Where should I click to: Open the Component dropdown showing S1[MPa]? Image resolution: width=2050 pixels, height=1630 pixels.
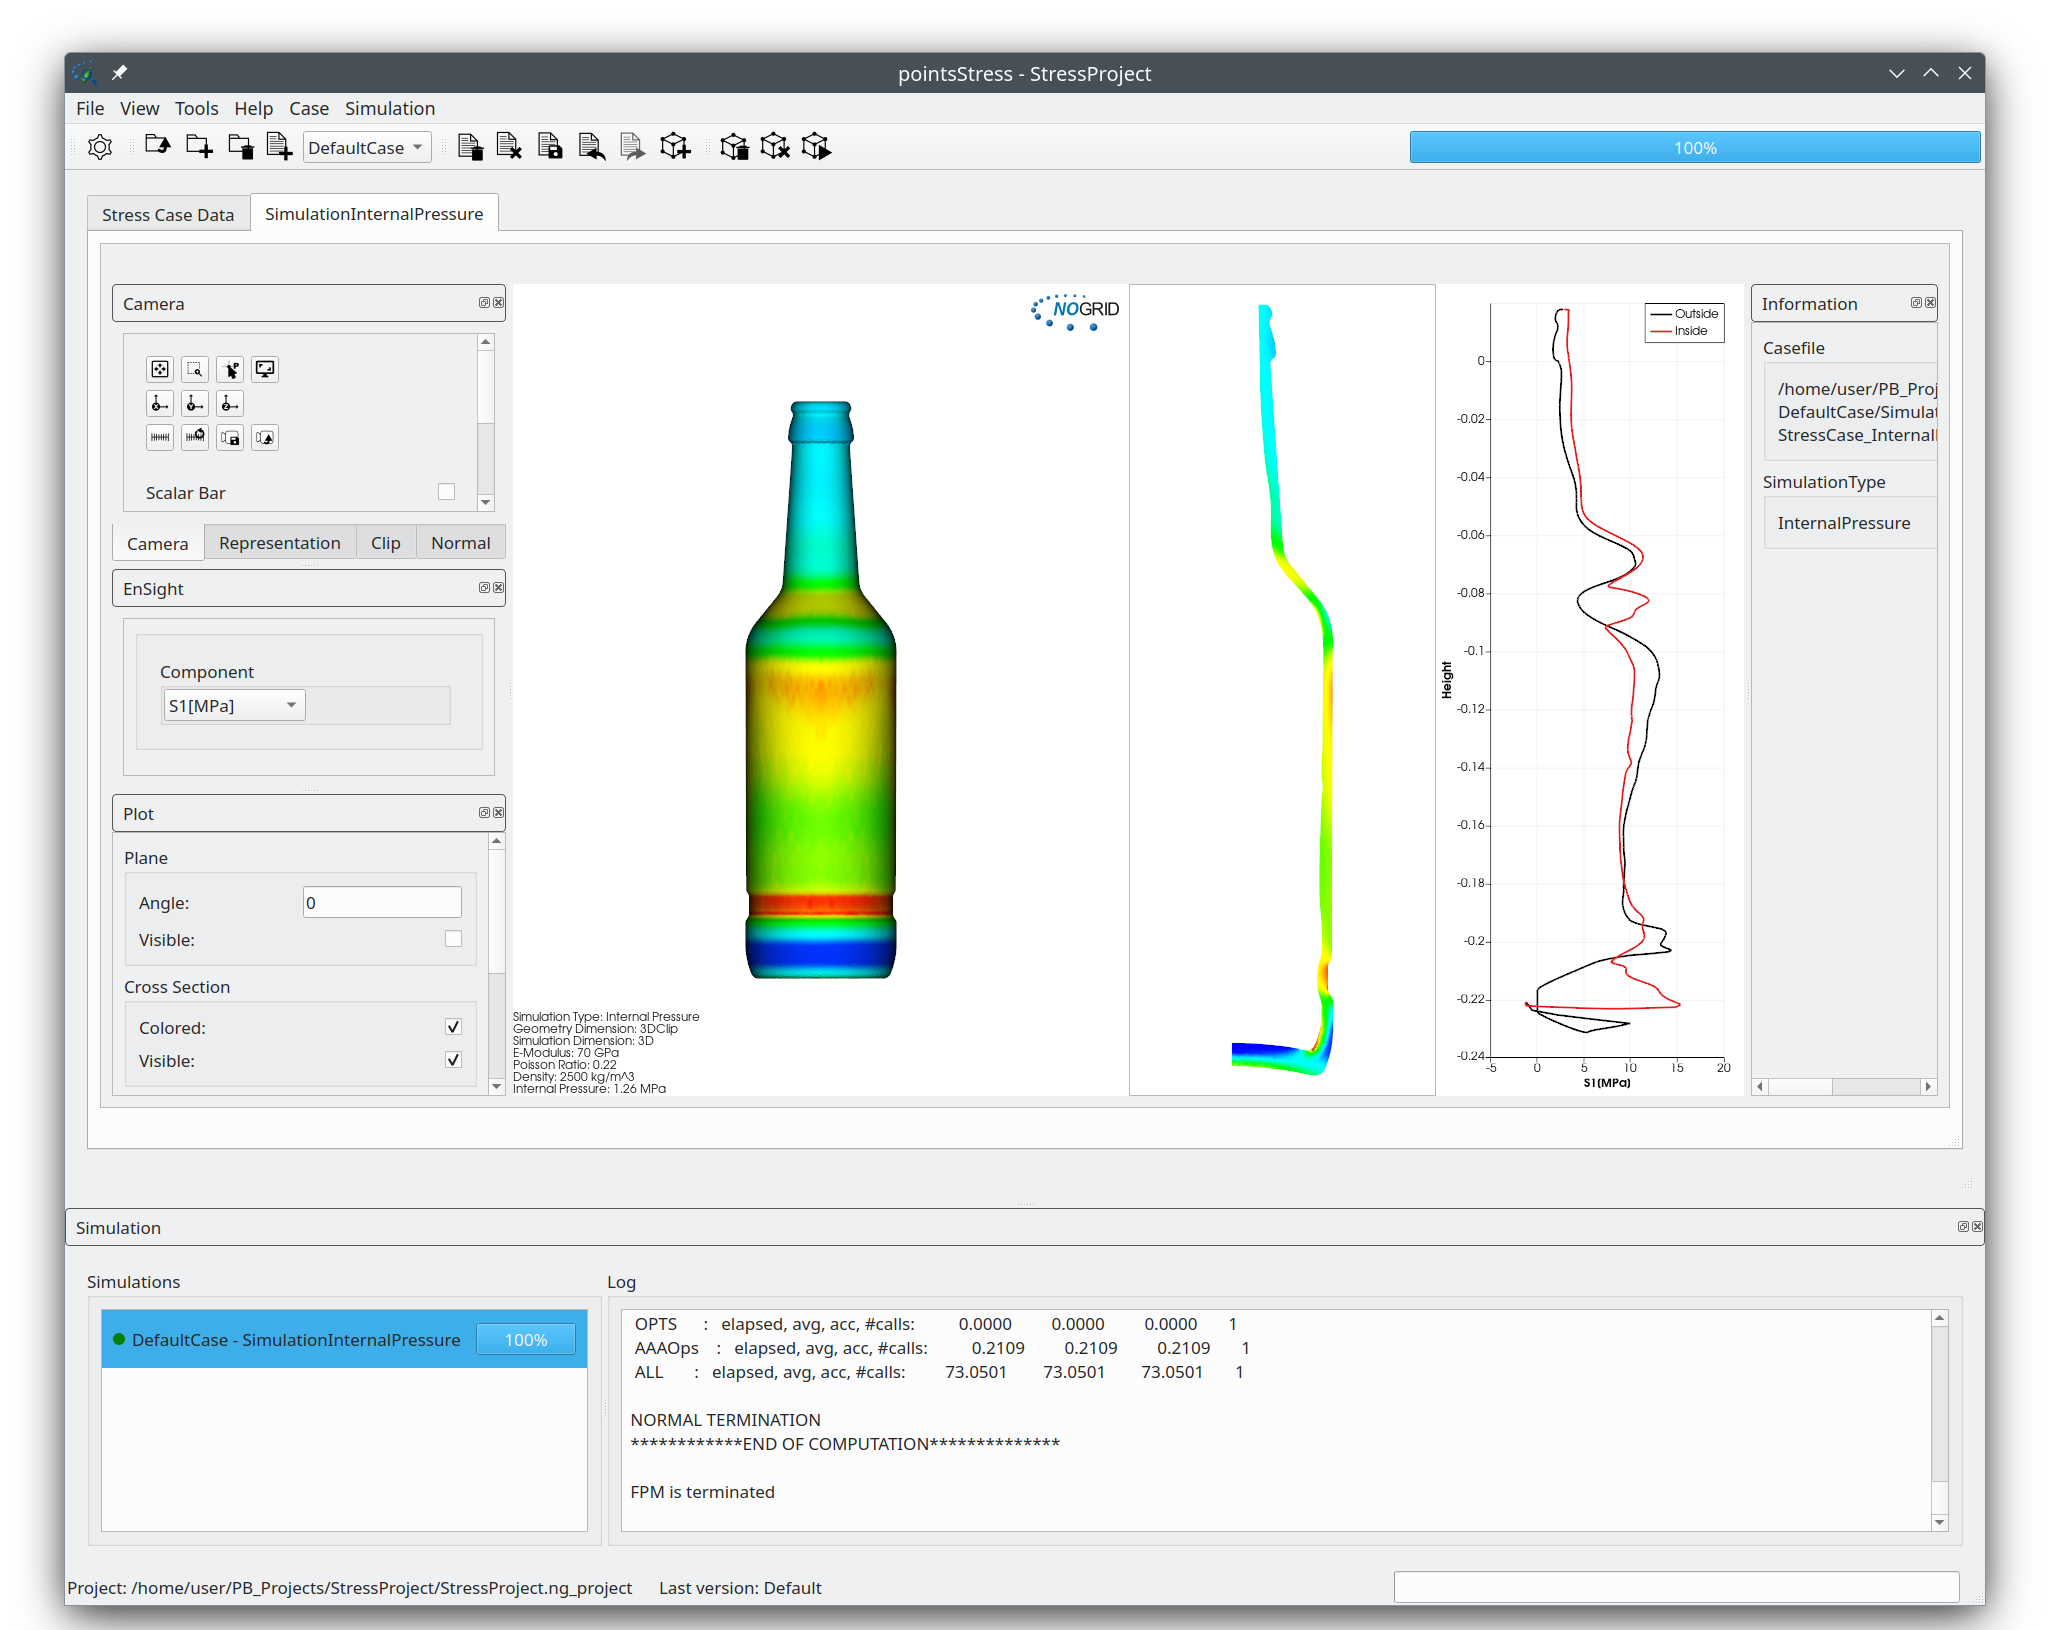point(233,704)
